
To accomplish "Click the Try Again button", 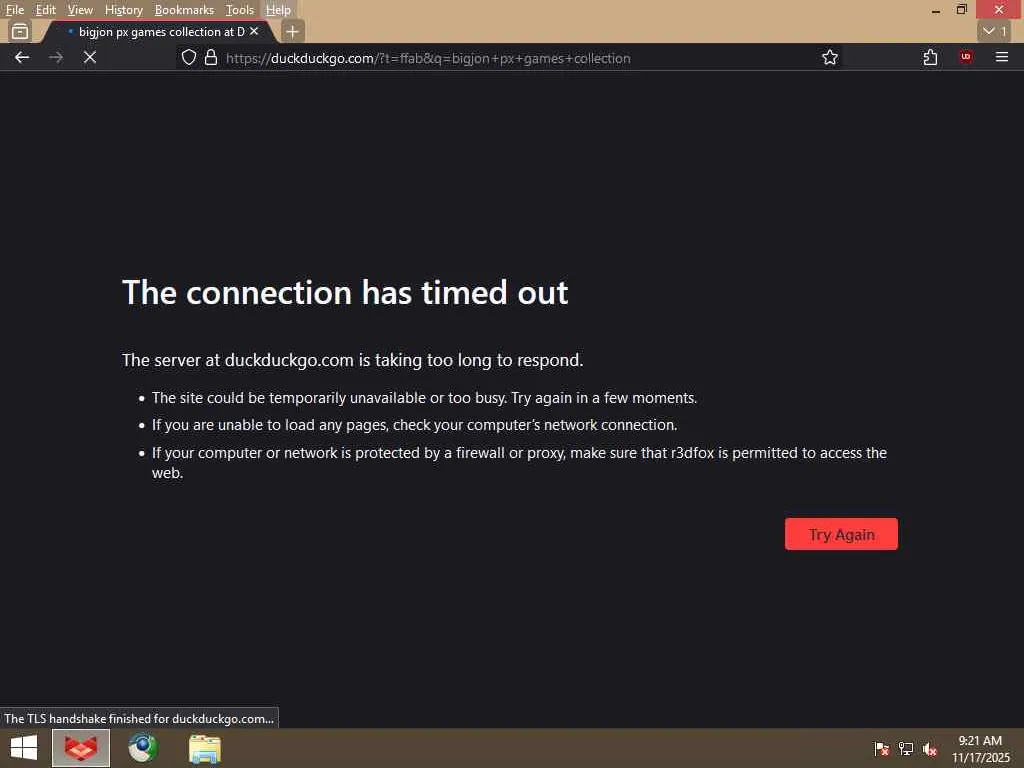I will [841, 534].
